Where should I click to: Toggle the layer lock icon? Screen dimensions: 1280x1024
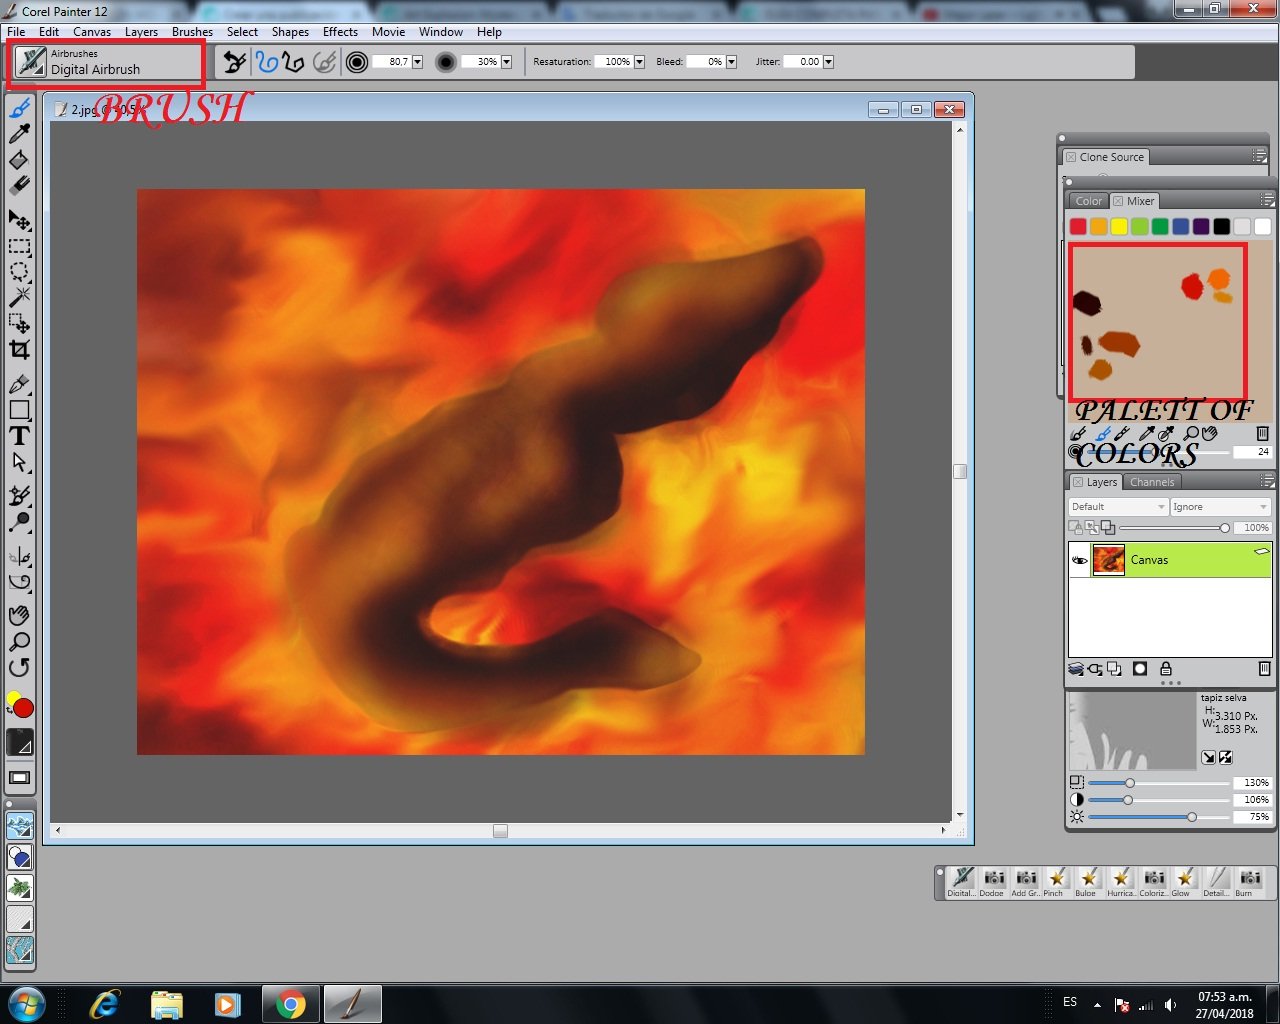tap(1166, 669)
